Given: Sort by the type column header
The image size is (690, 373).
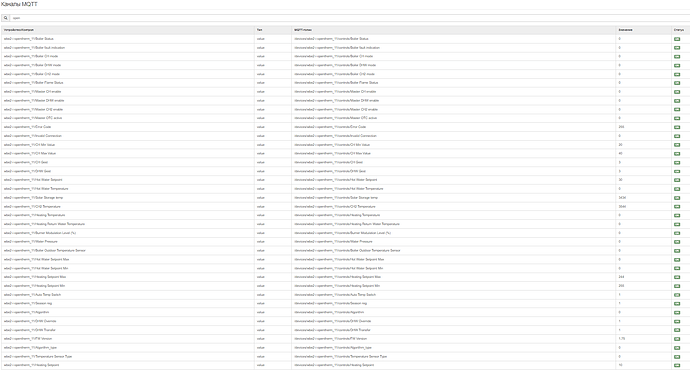Looking at the screenshot, I should click(260, 30).
